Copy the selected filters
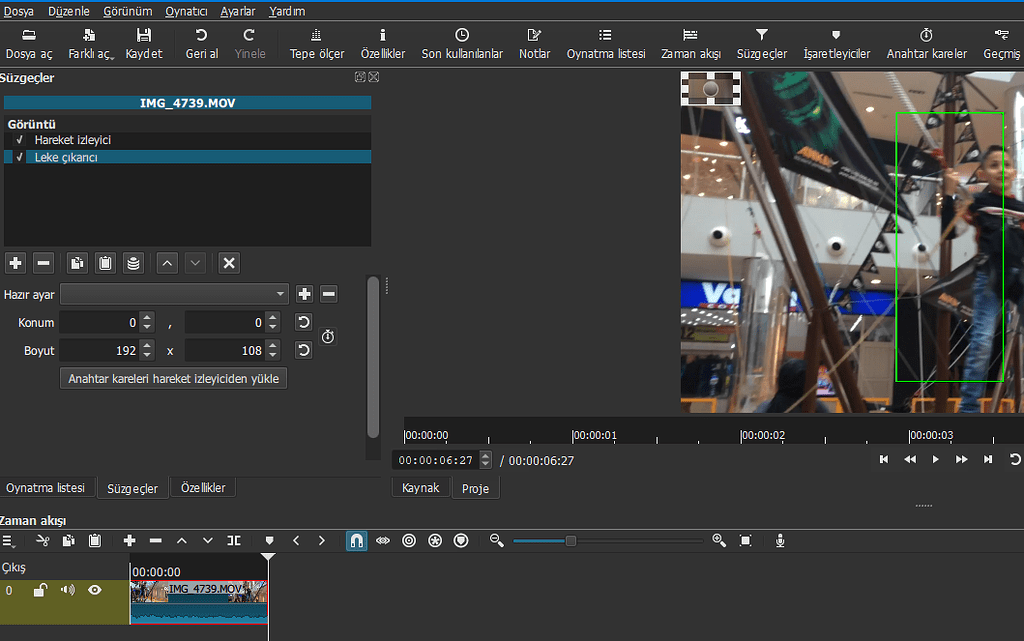 click(x=77, y=263)
